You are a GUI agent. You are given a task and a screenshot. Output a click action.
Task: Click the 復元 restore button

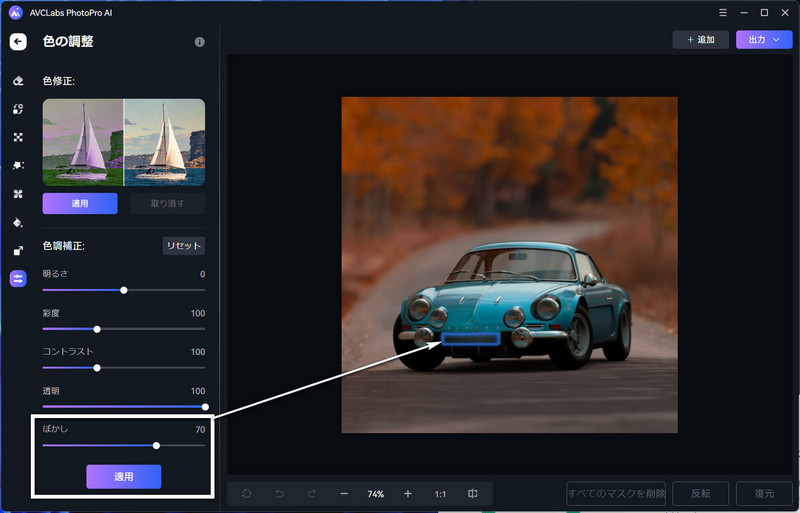764,494
